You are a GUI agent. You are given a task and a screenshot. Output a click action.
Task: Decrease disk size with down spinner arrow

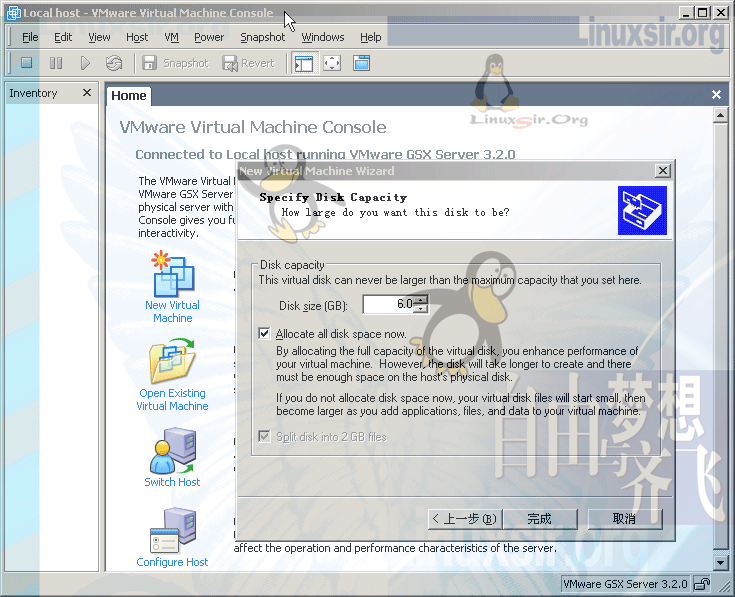pos(421,309)
